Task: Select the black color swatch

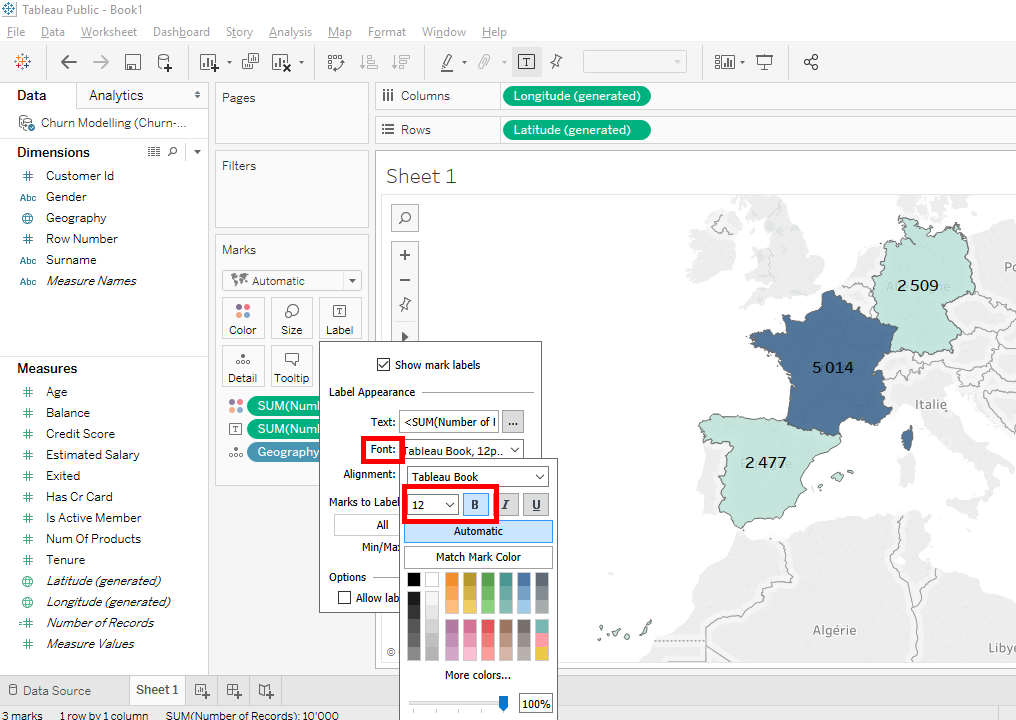Action: 414,579
